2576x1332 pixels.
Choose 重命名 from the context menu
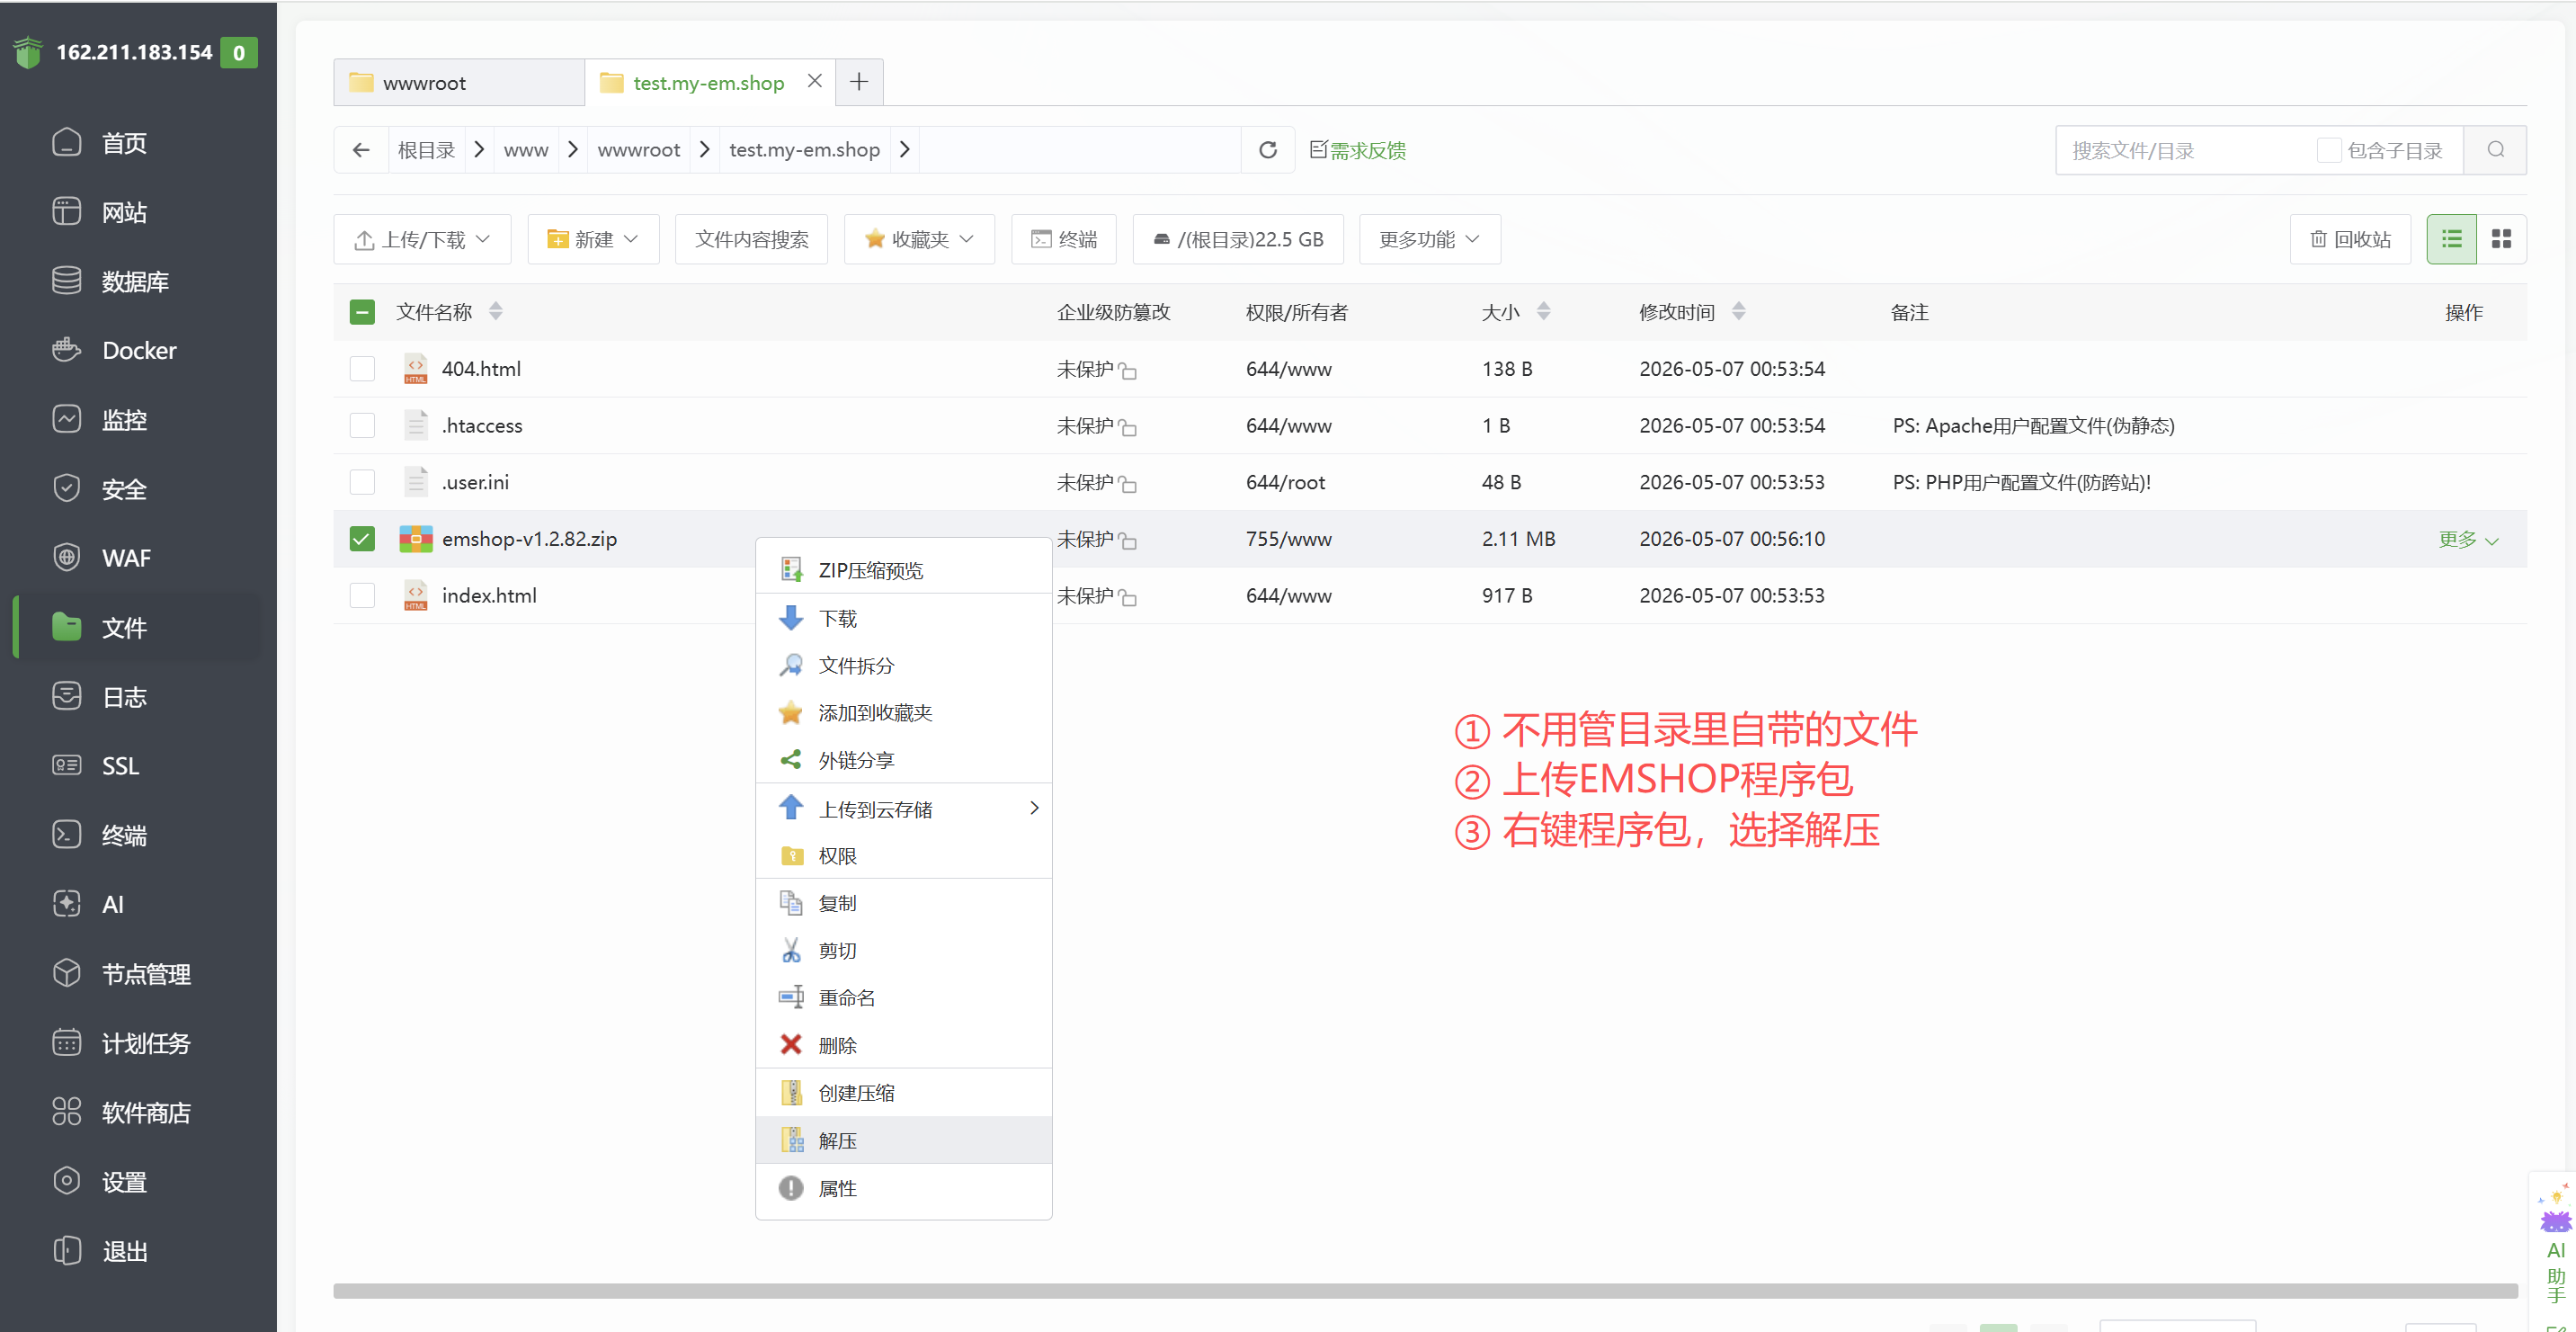point(904,998)
